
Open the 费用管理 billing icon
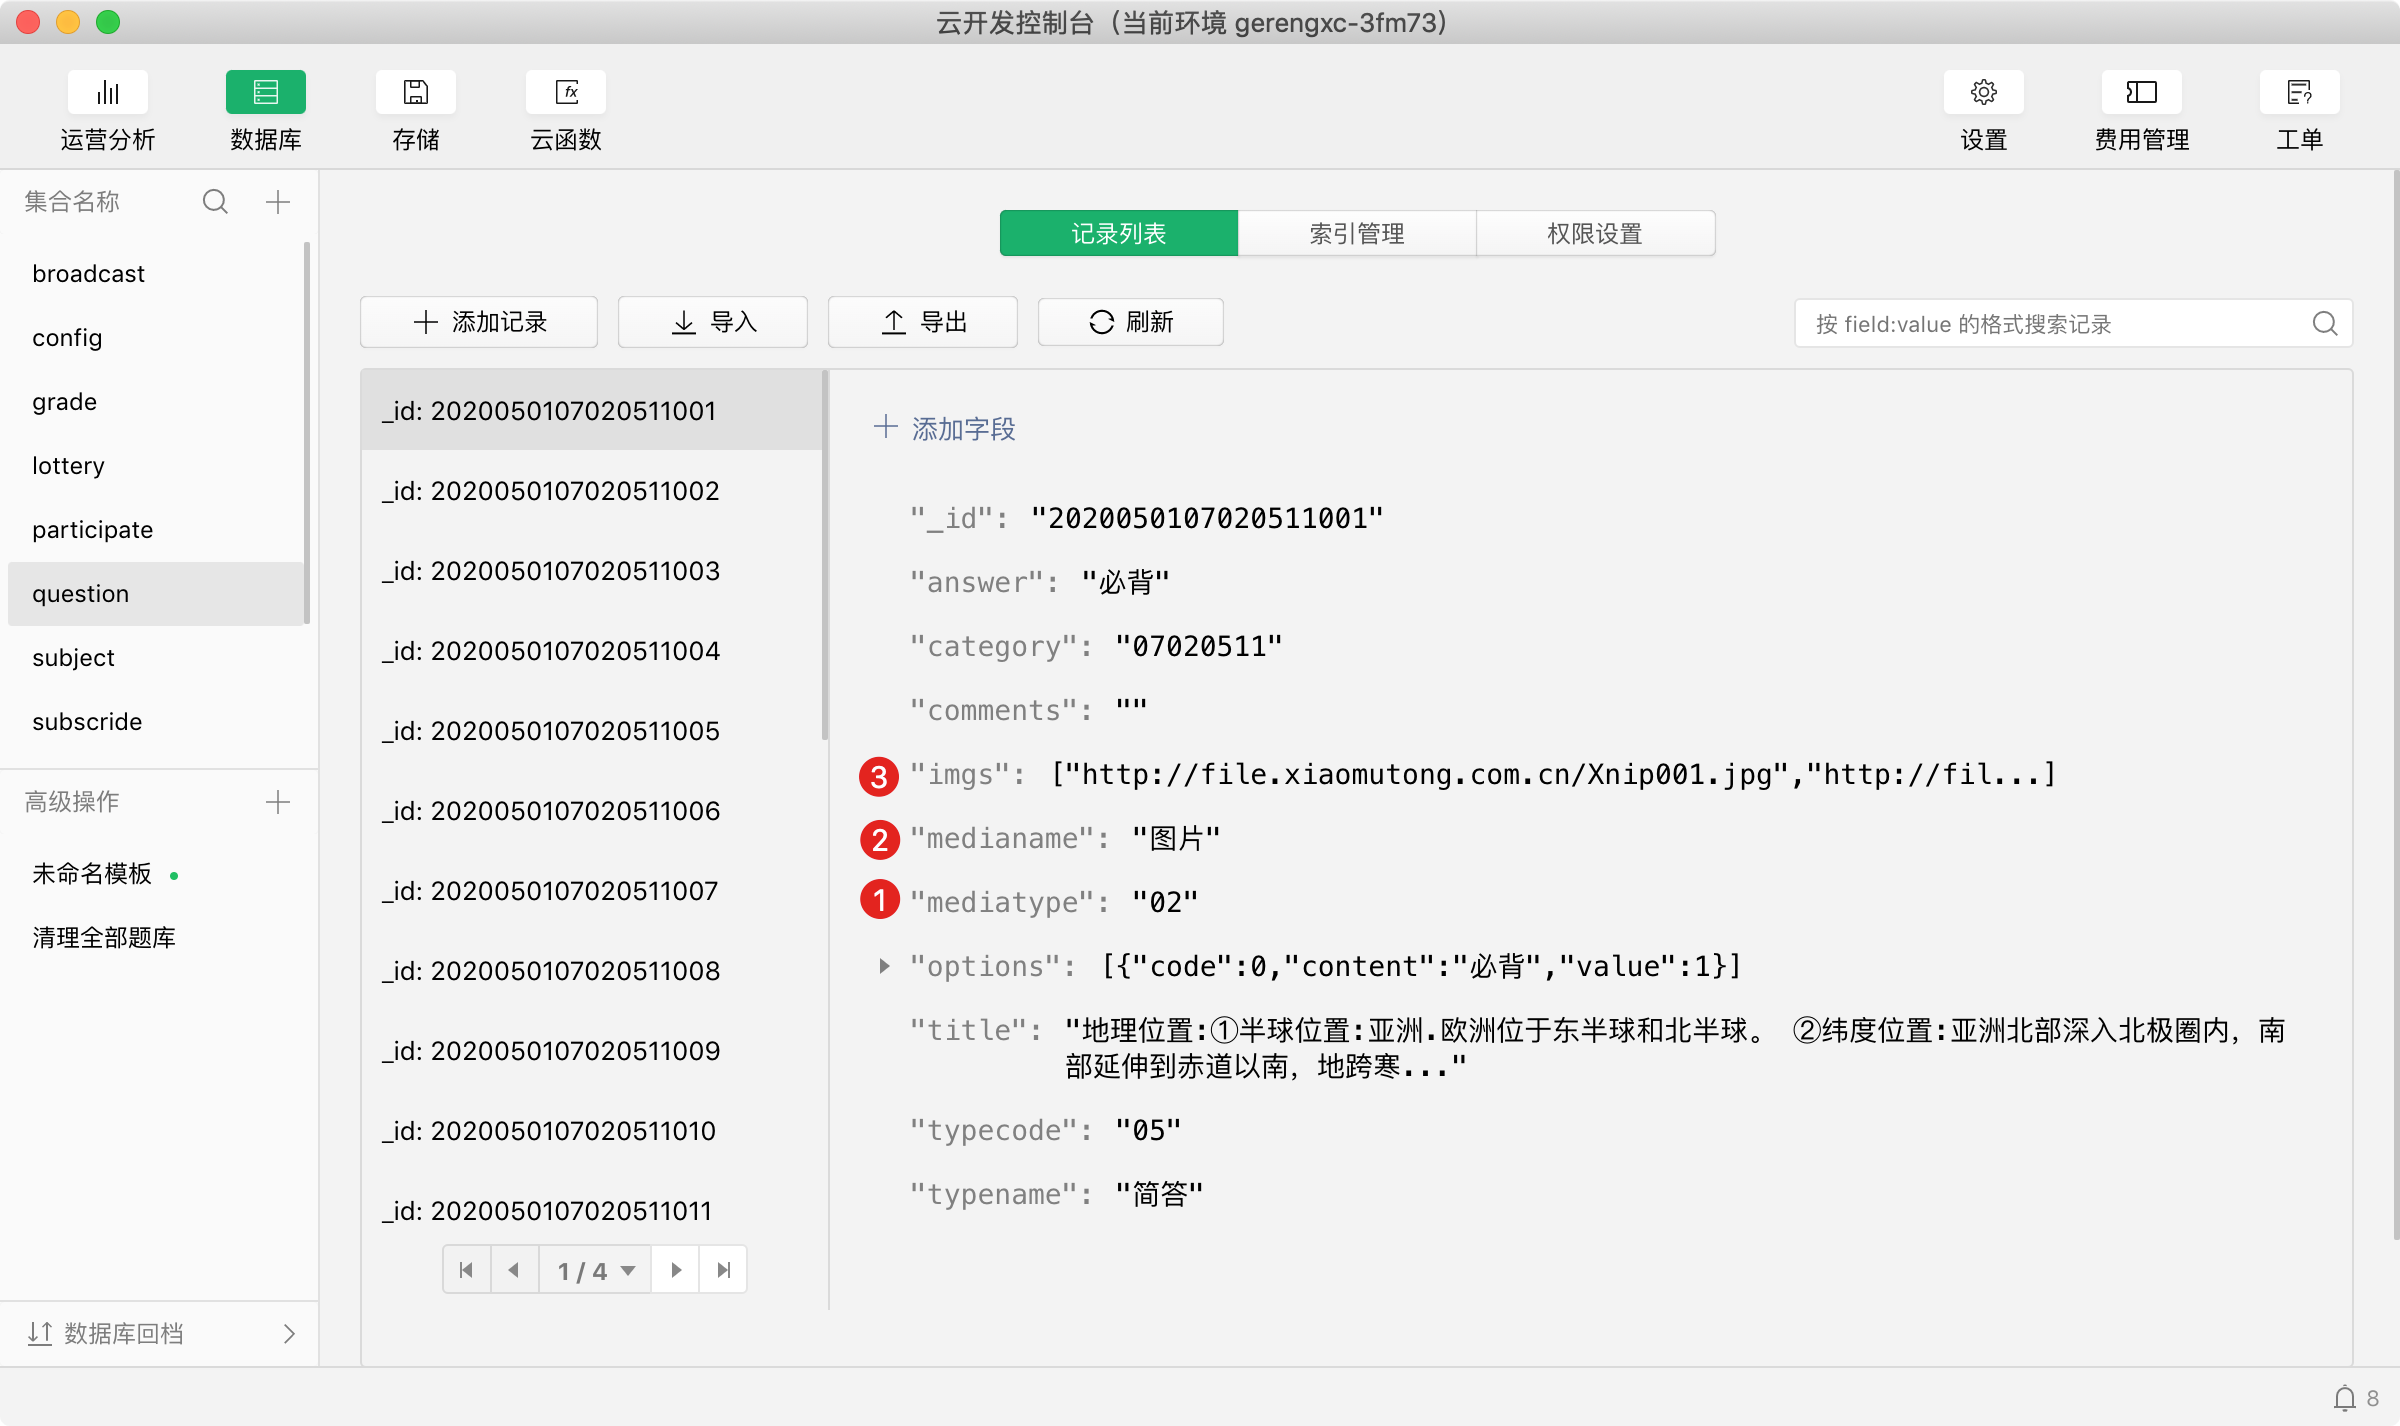pyautogui.click(x=2141, y=93)
